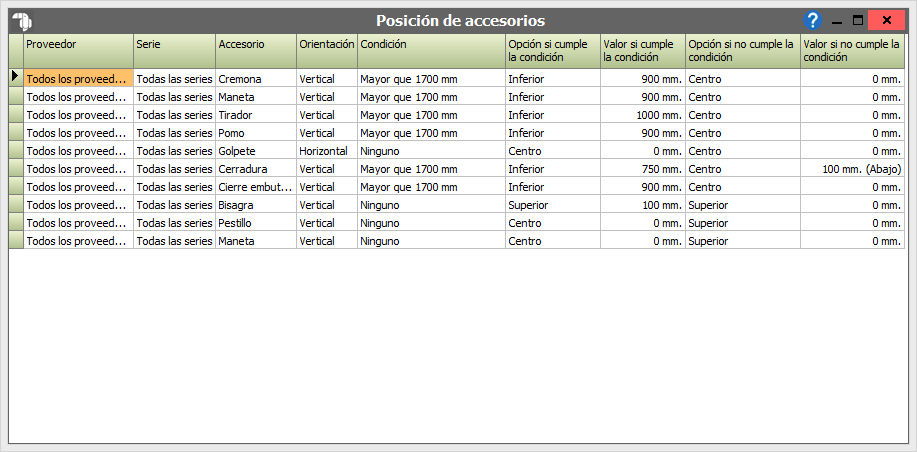The width and height of the screenshot is (917, 452).
Task: Minimize the Posición de accesorios window
Action: coord(837,21)
